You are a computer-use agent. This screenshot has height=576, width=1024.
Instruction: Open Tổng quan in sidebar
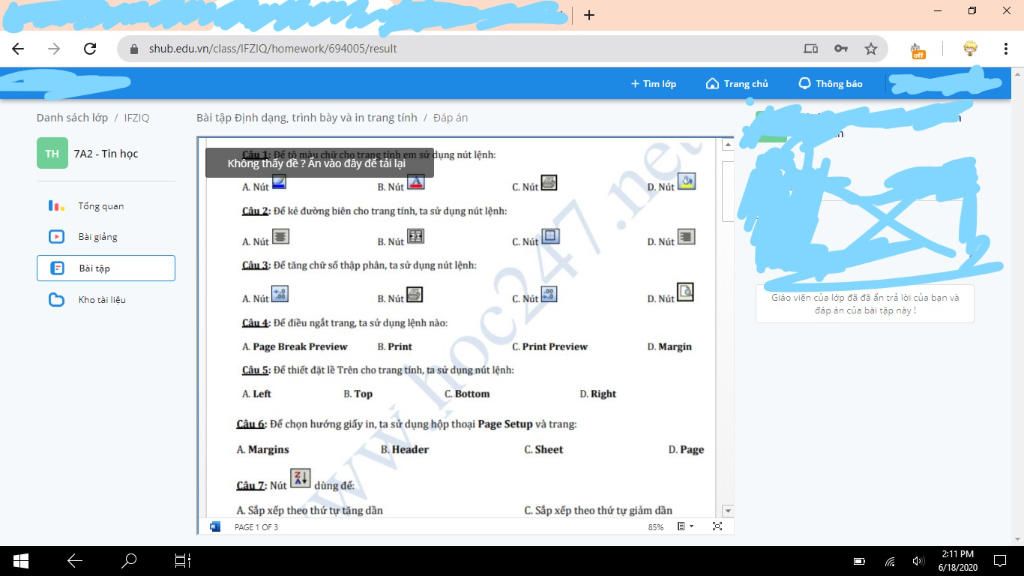(x=101, y=206)
